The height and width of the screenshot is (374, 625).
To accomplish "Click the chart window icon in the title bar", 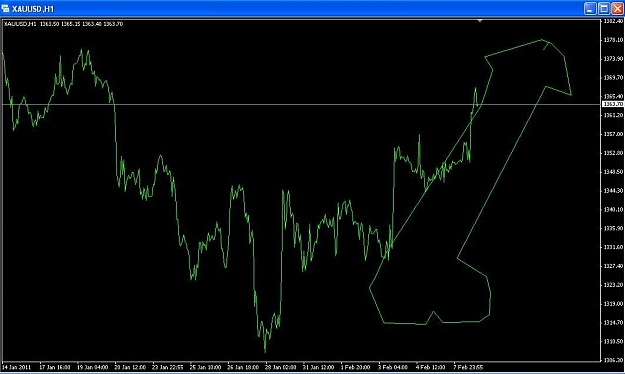I will 6,8.
